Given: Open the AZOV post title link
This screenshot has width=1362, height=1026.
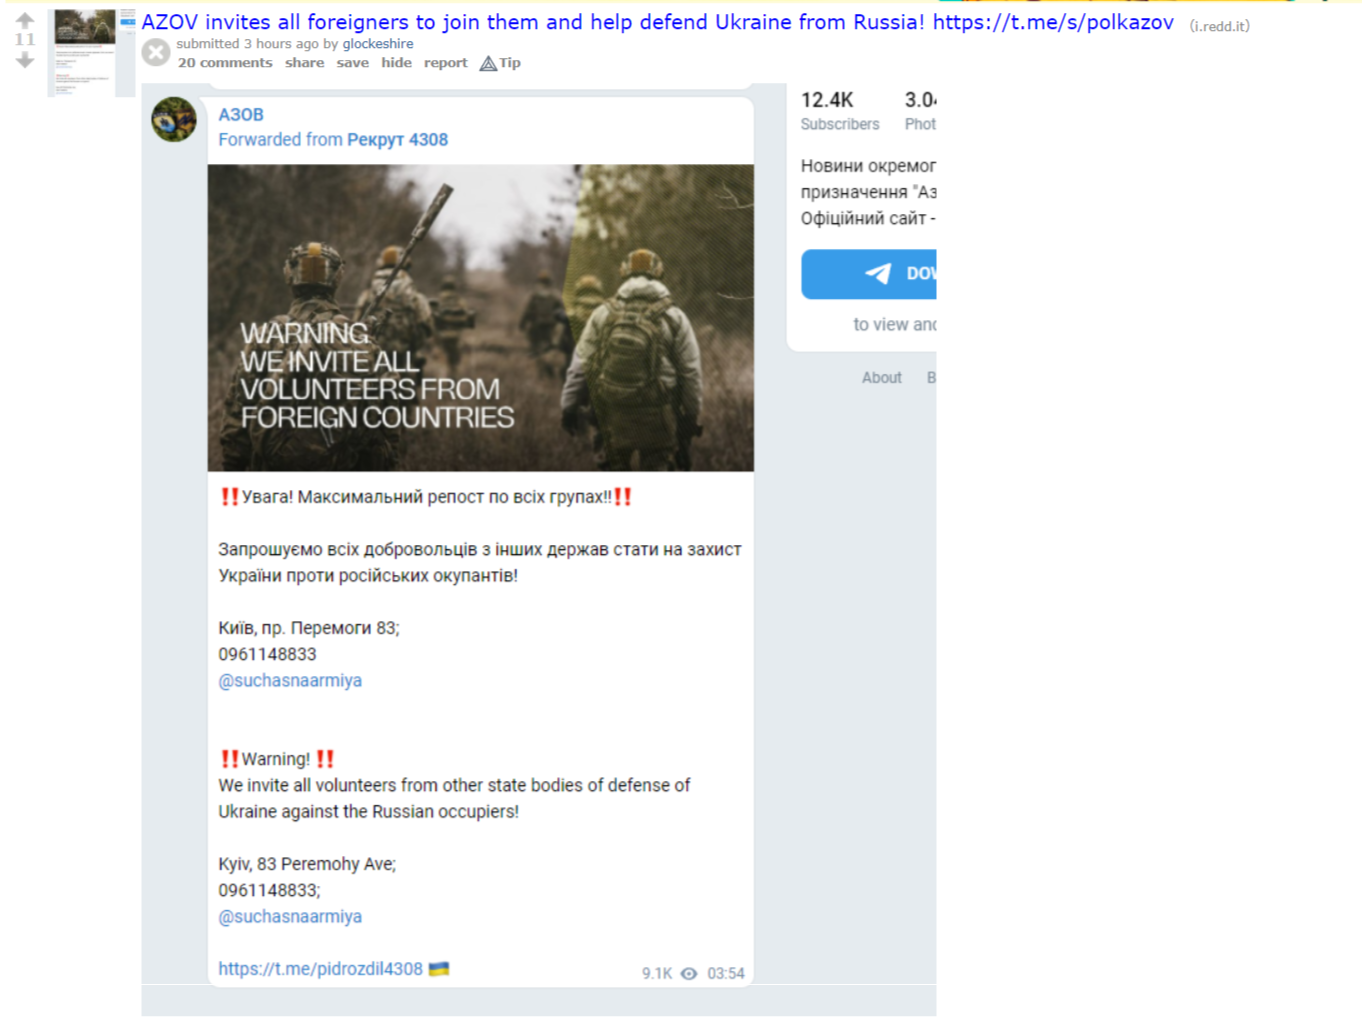Looking at the screenshot, I should click(x=658, y=22).
